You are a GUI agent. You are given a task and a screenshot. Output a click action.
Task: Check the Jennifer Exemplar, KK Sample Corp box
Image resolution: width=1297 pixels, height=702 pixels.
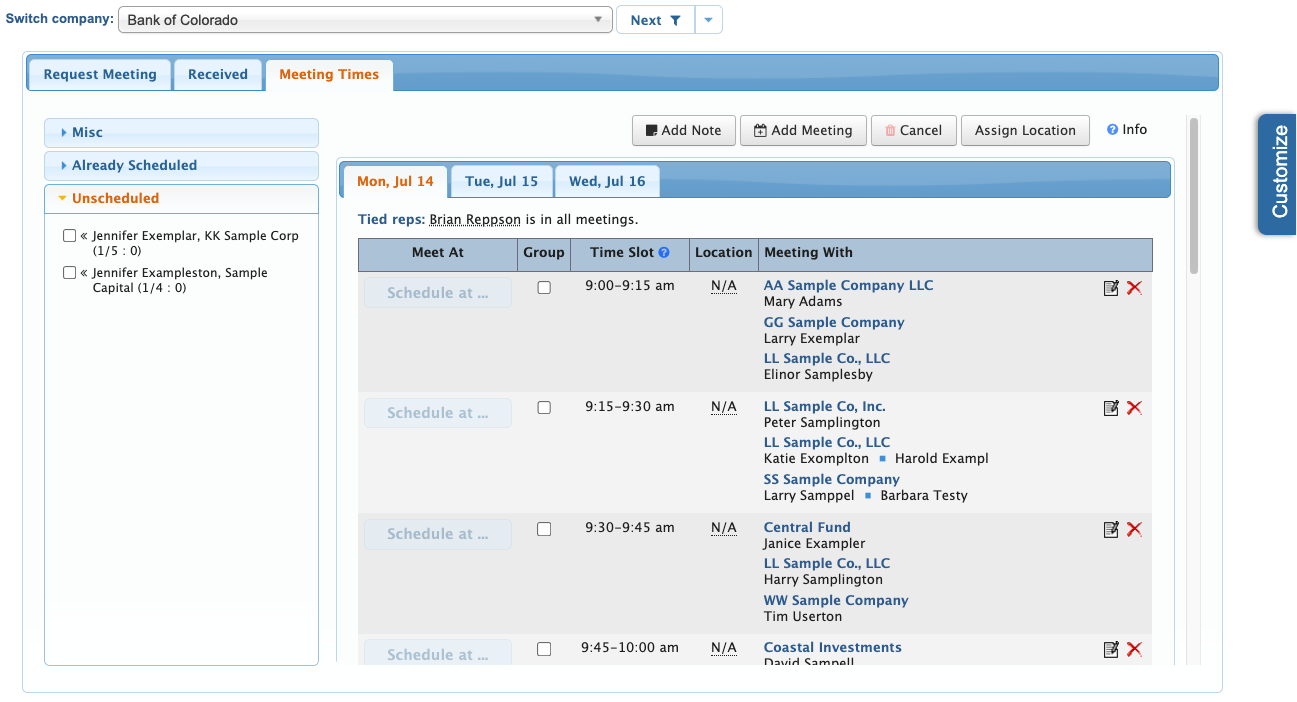coord(69,236)
